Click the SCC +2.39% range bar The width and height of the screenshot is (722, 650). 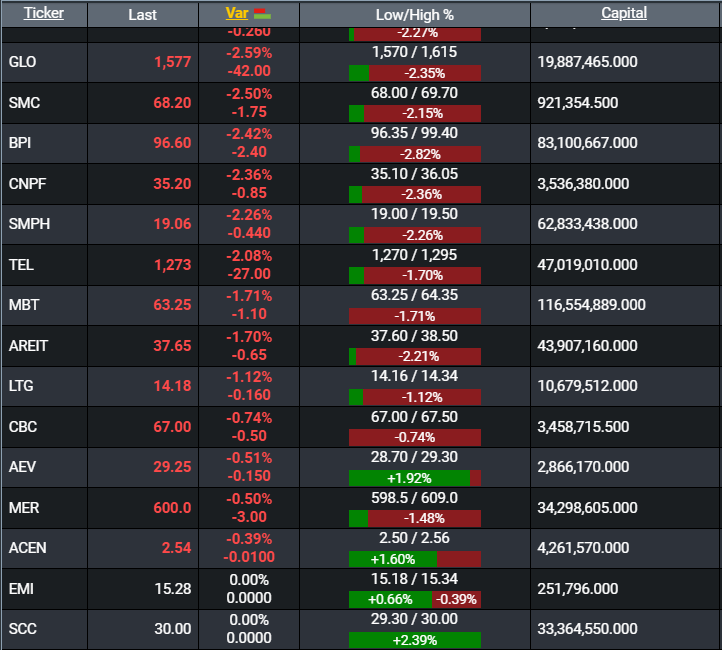click(415, 640)
